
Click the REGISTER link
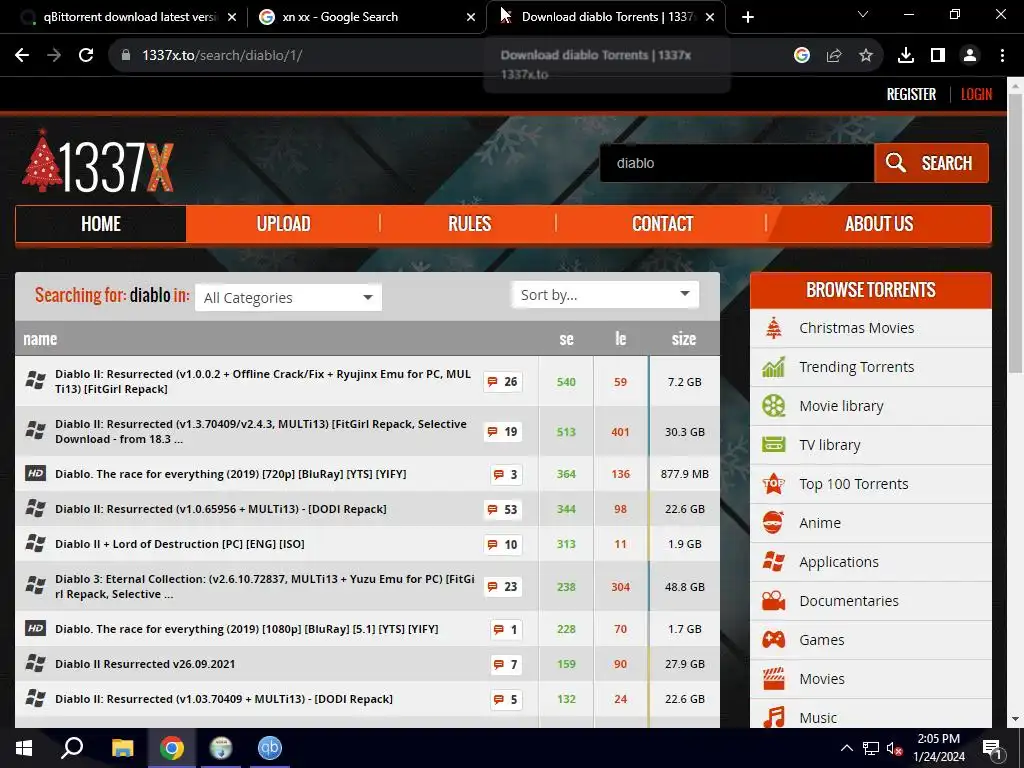(911, 95)
